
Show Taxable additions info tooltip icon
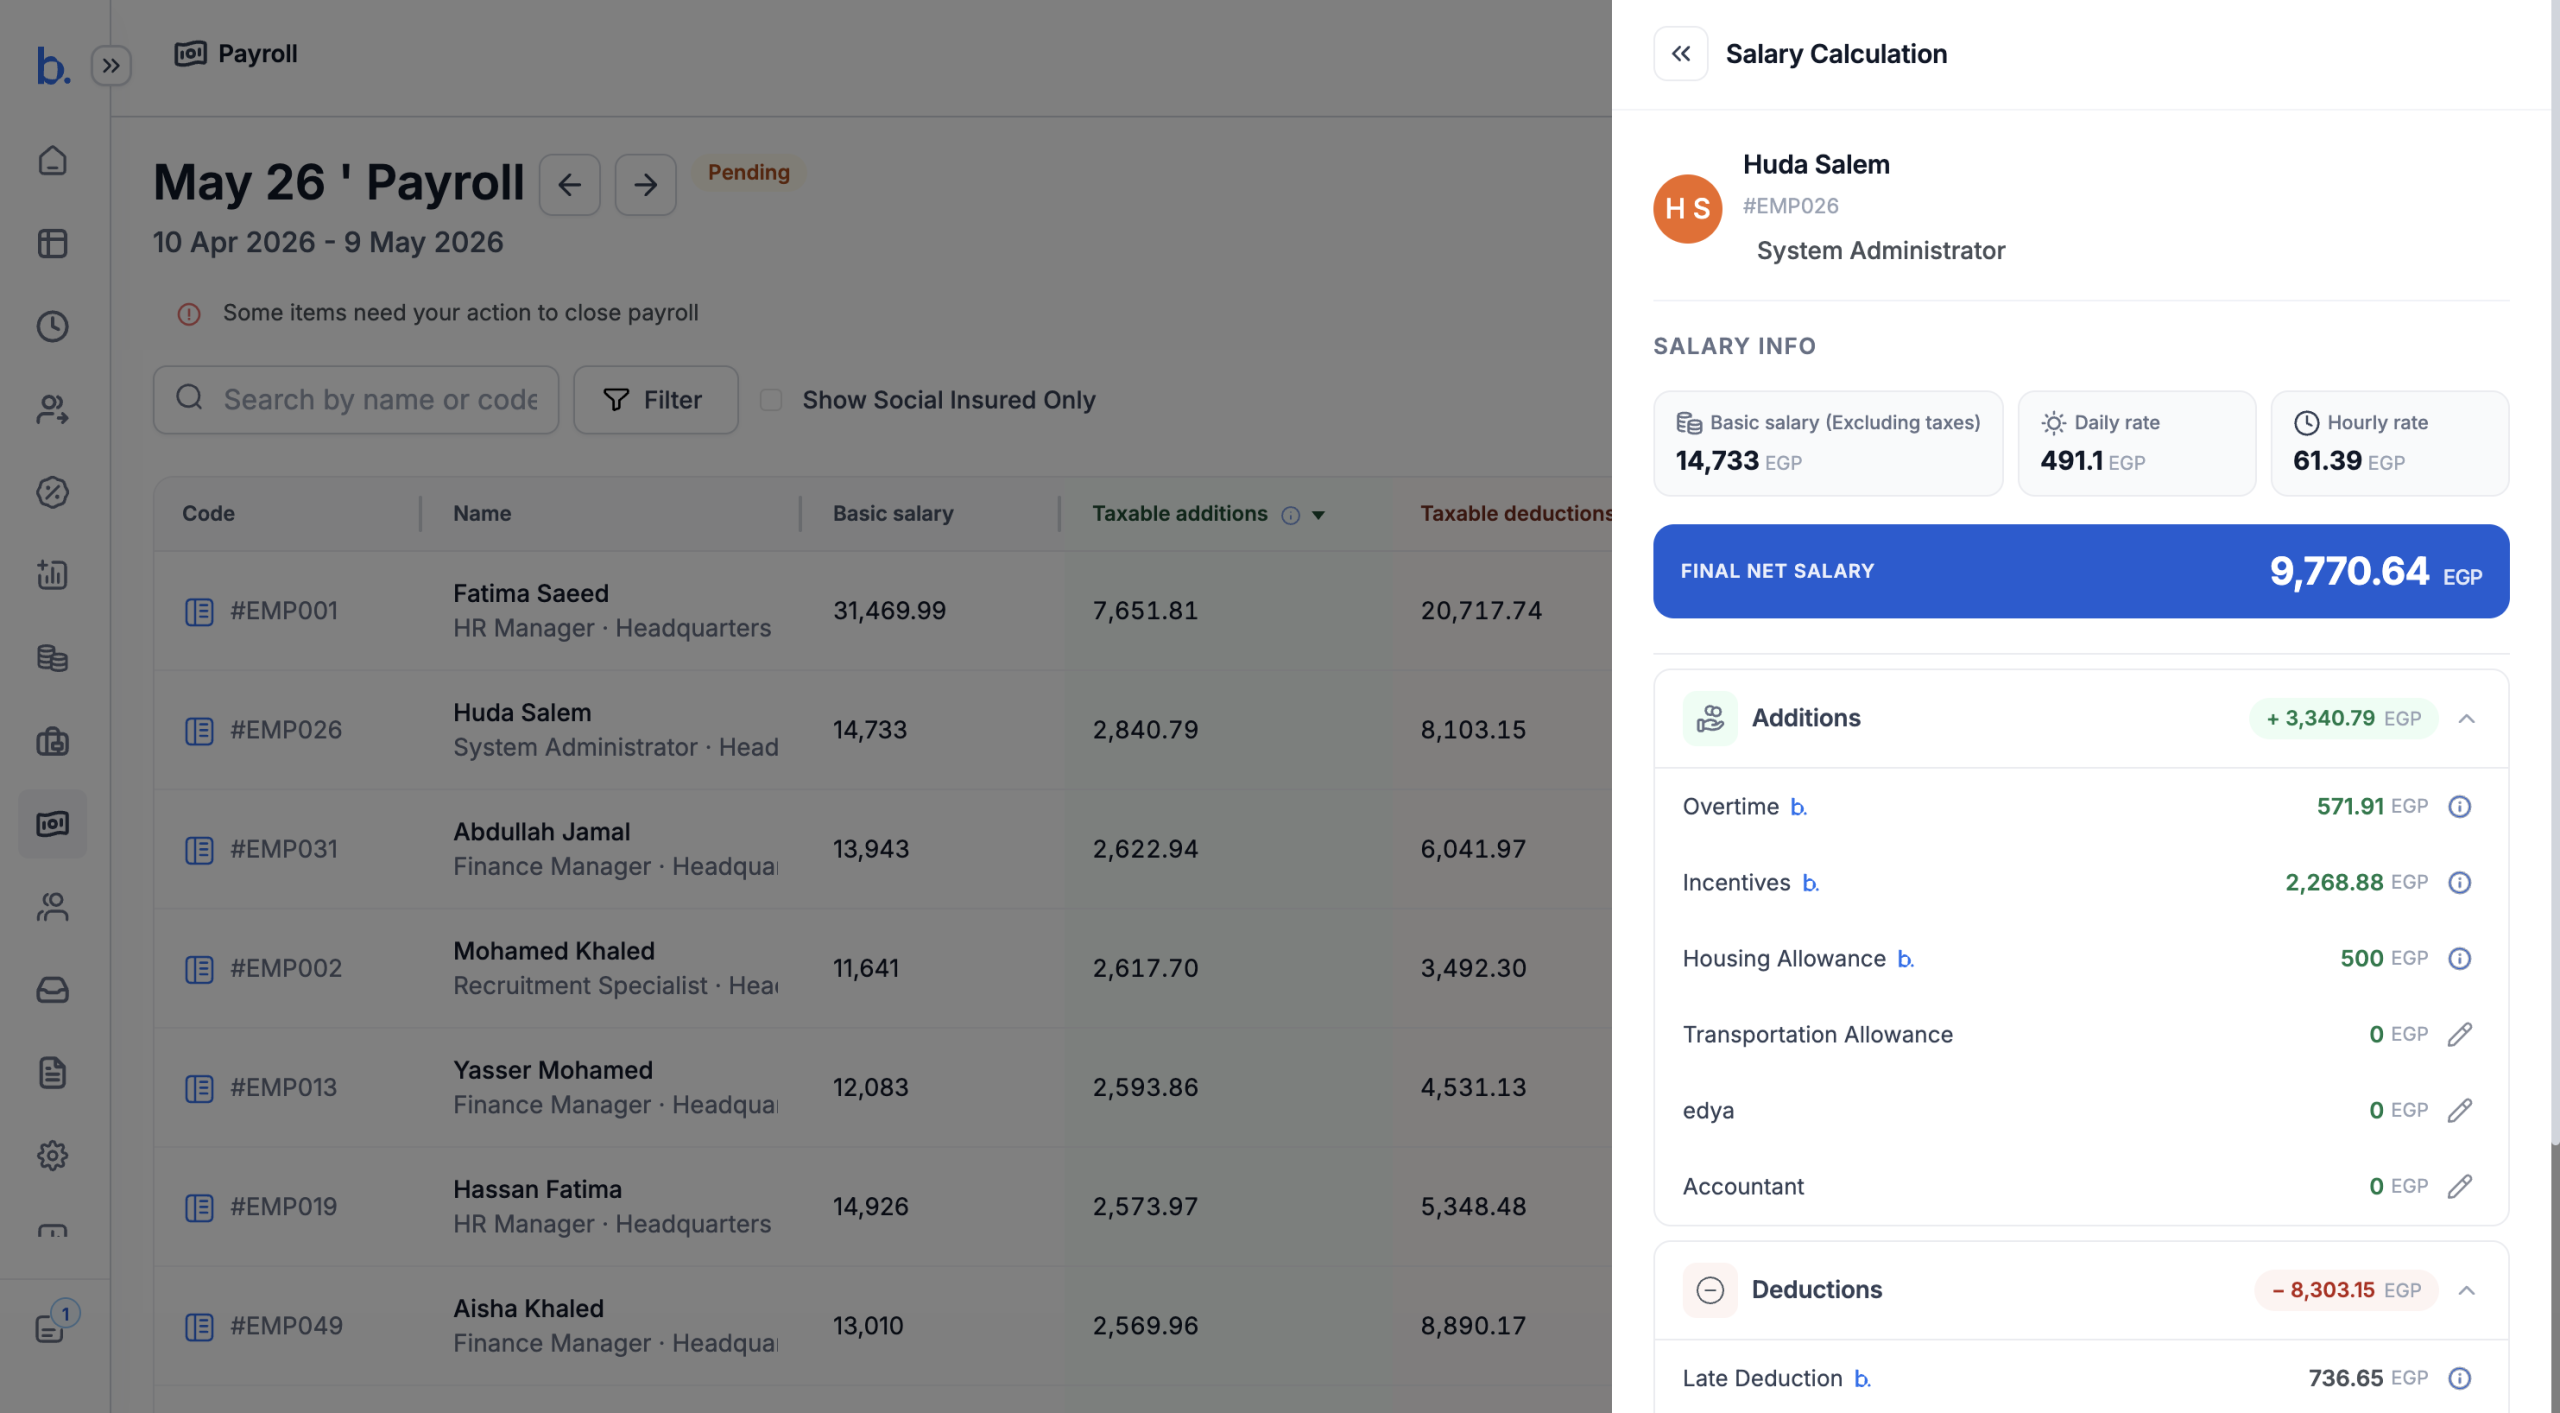[1291, 514]
